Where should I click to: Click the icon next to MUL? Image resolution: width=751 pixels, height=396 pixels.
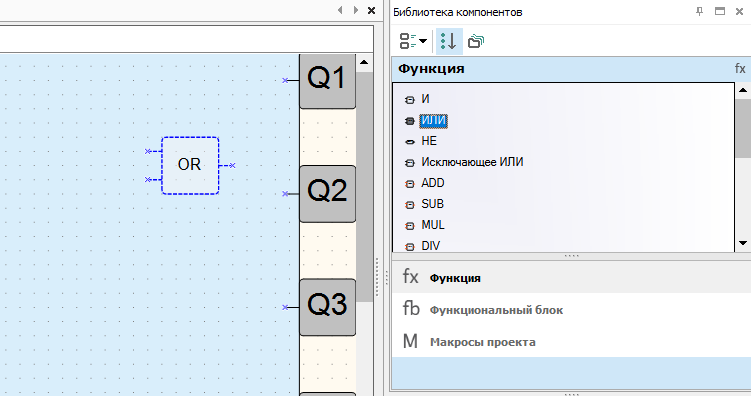click(410, 226)
